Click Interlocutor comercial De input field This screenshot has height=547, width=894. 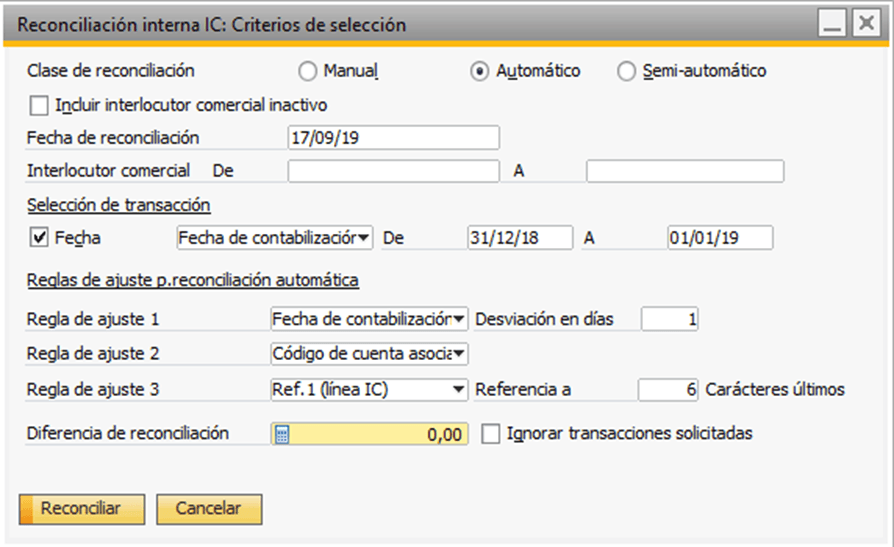393,171
